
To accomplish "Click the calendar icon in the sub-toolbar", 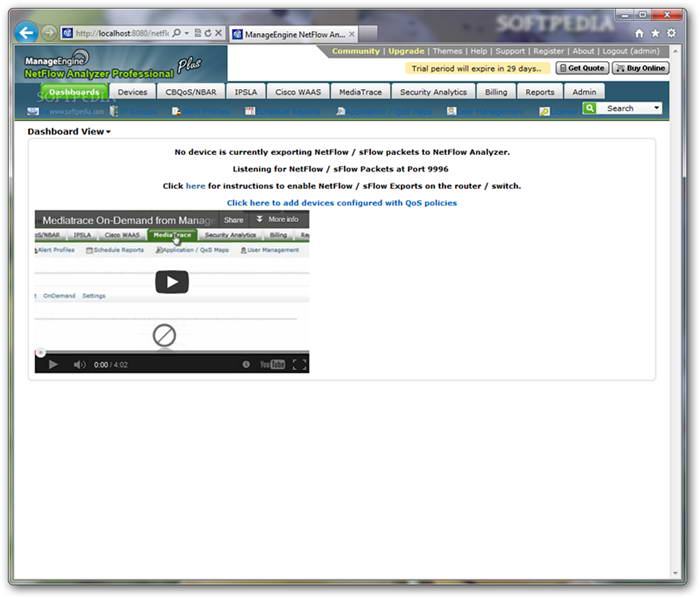I will tap(250, 111).
